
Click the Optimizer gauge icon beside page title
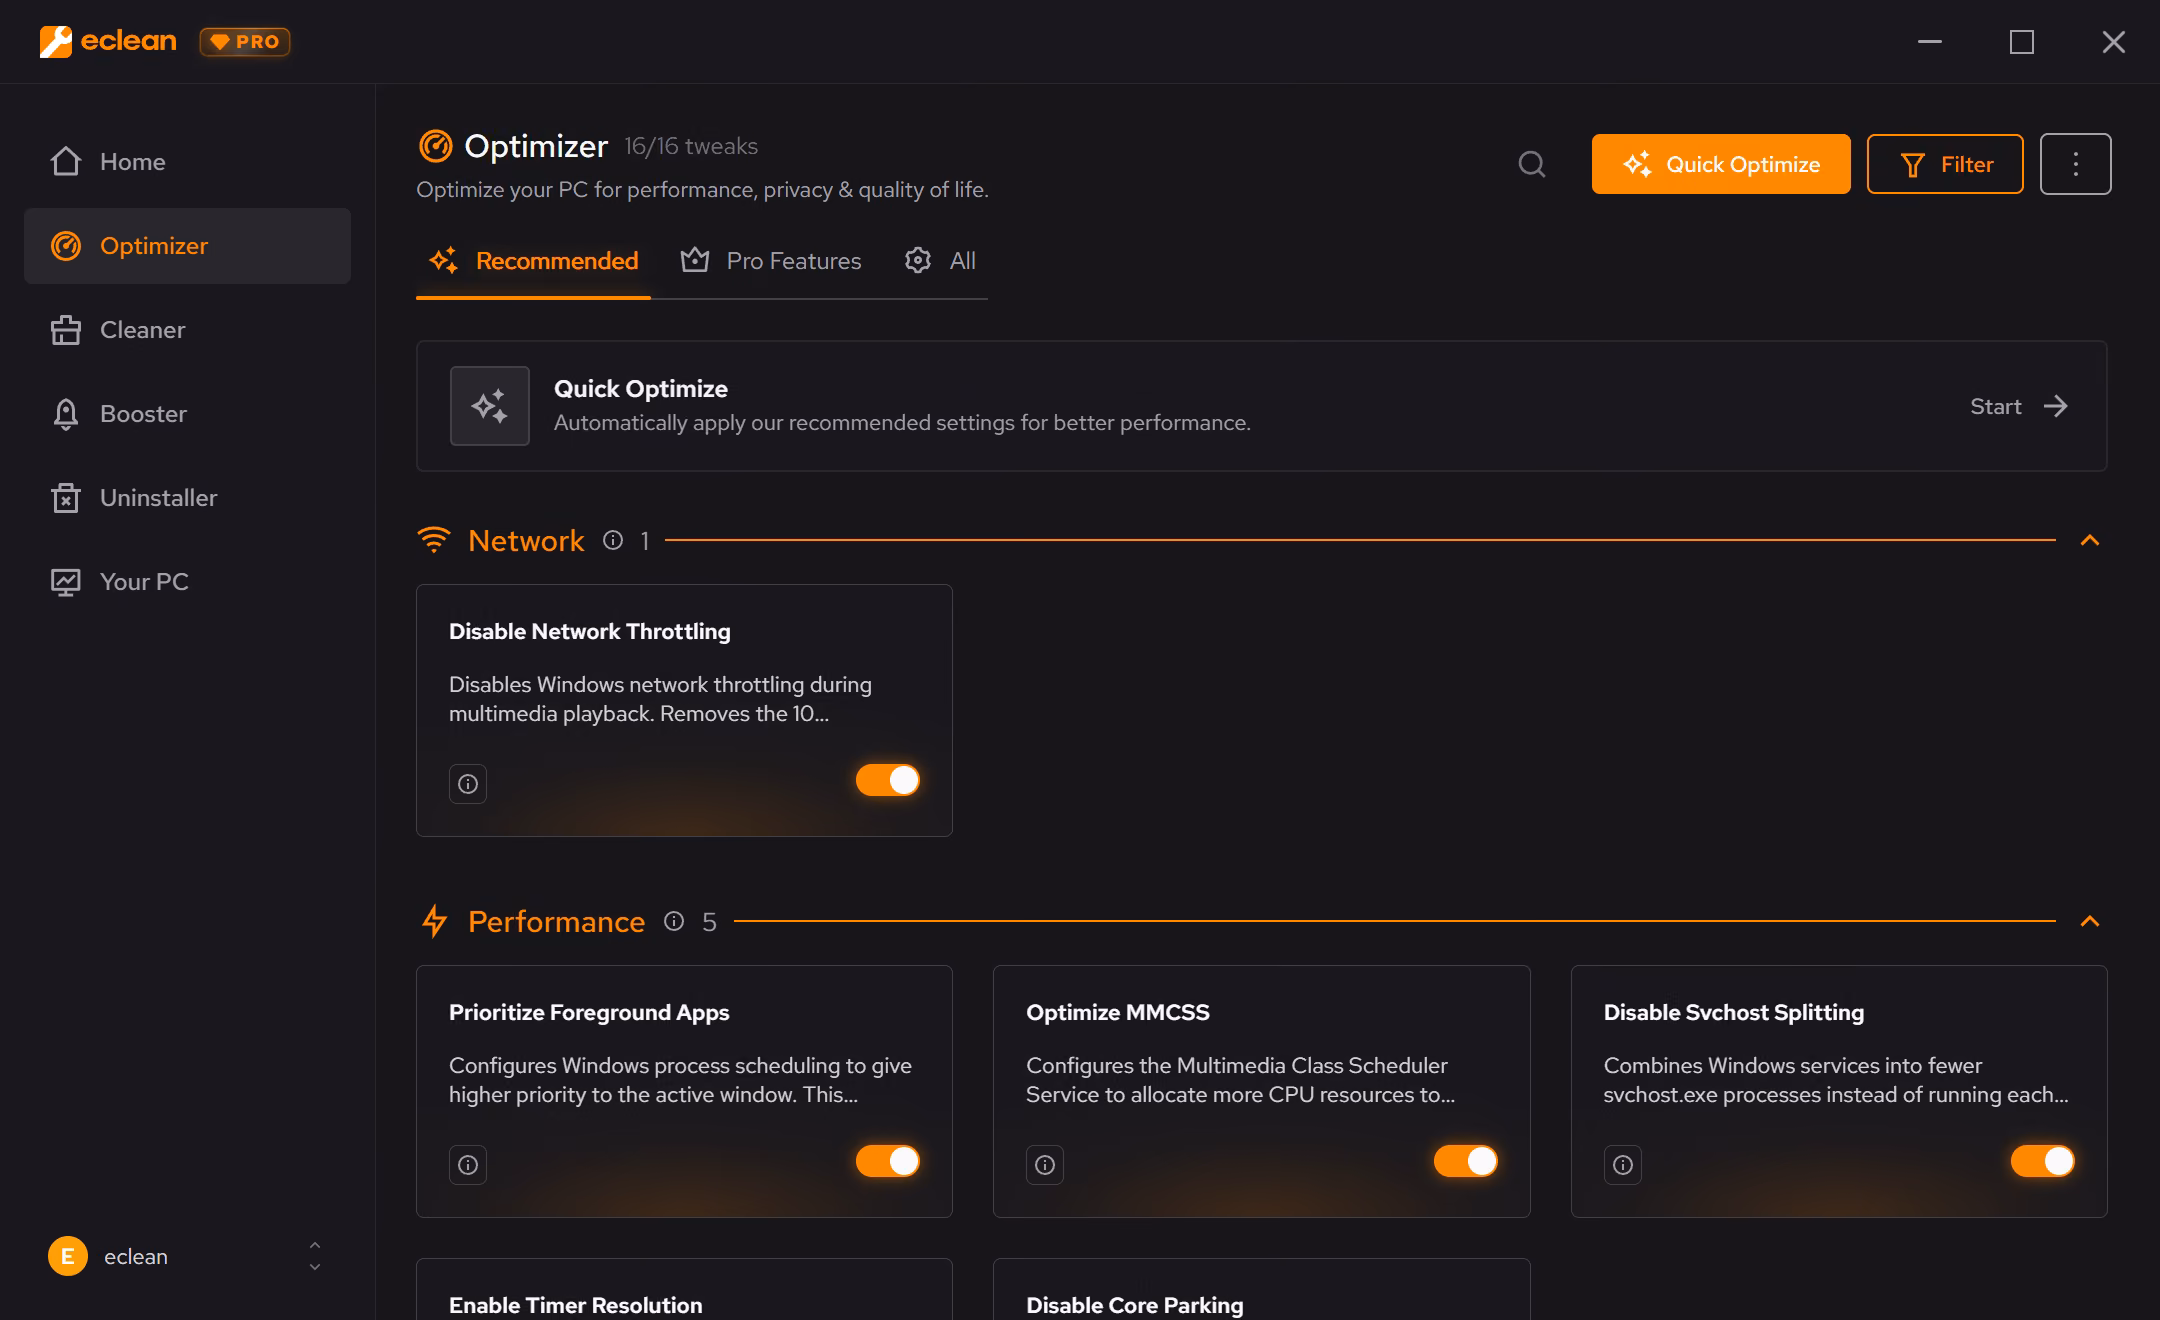(435, 146)
